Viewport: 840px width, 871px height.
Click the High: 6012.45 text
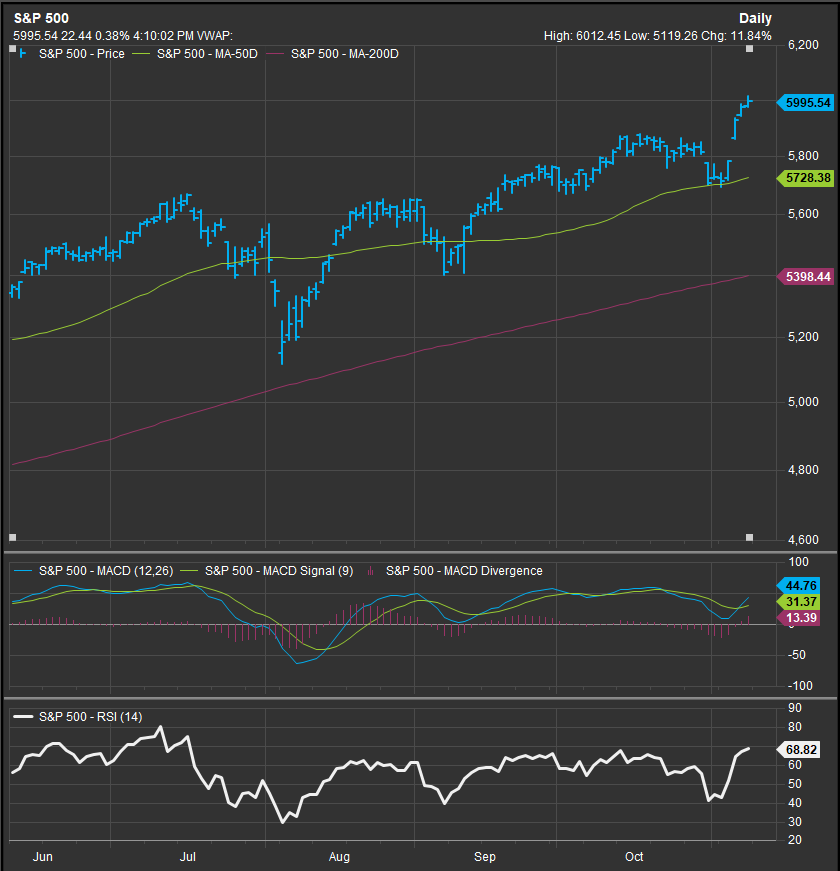tap(582, 36)
